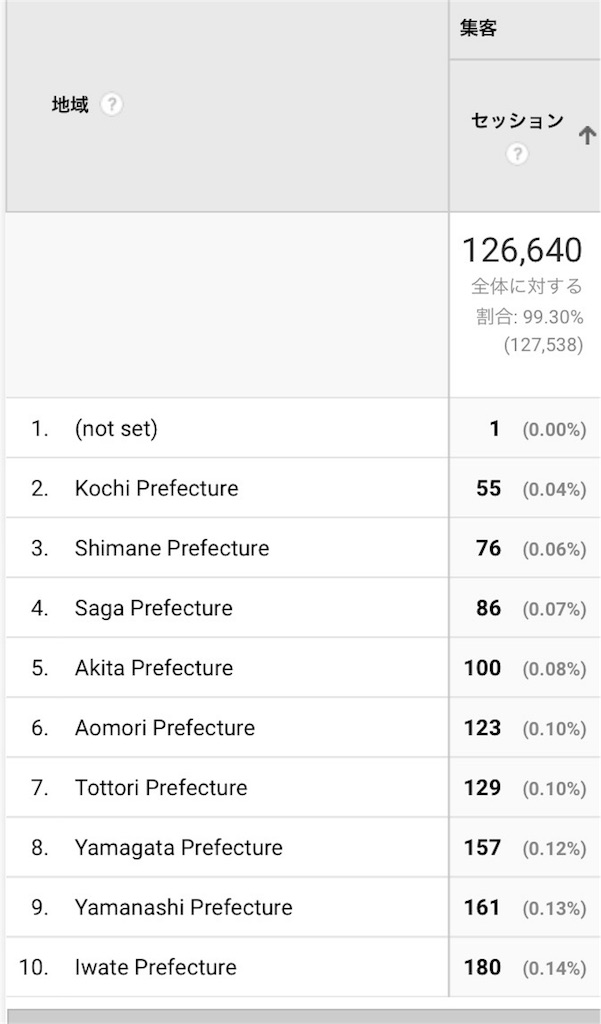Viewport: 601px width, 1024px height.
Task: Click the 地域 column header
Action: coord(70,104)
